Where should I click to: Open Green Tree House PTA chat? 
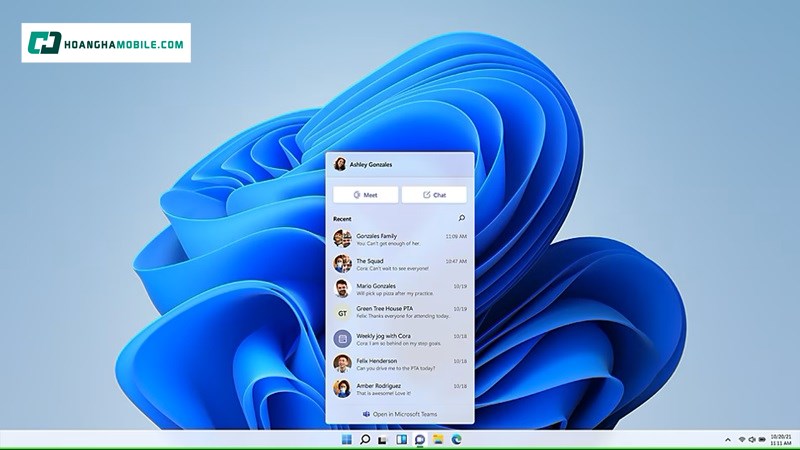click(400, 313)
